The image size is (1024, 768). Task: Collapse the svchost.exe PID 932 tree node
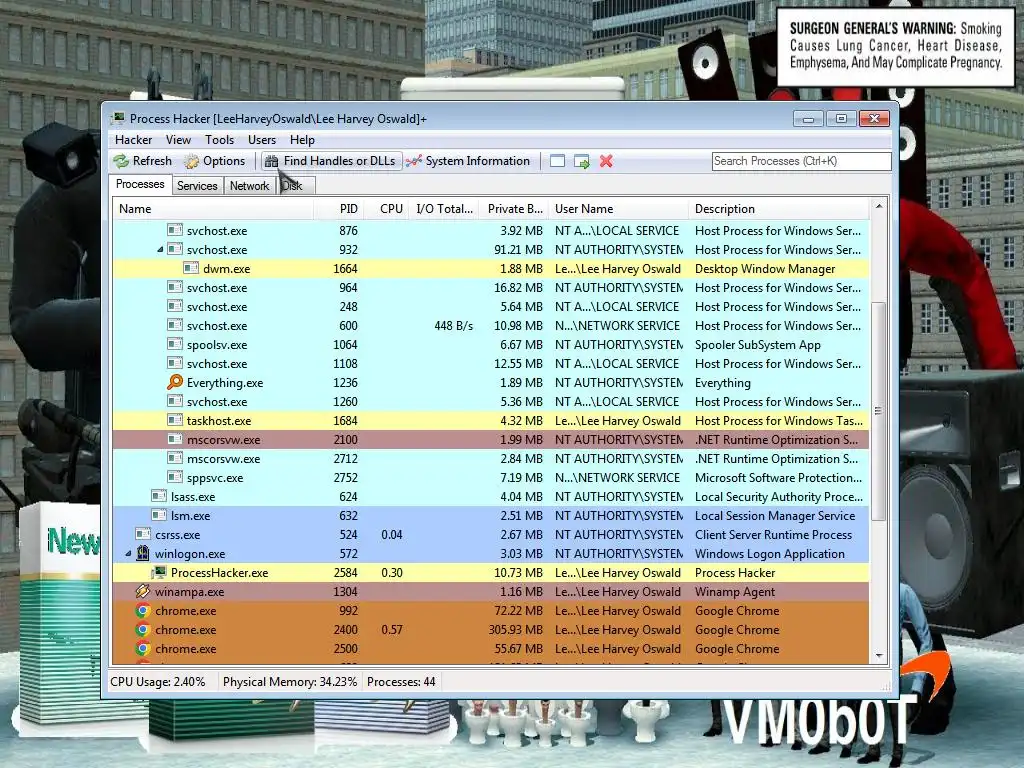[160, 249]
